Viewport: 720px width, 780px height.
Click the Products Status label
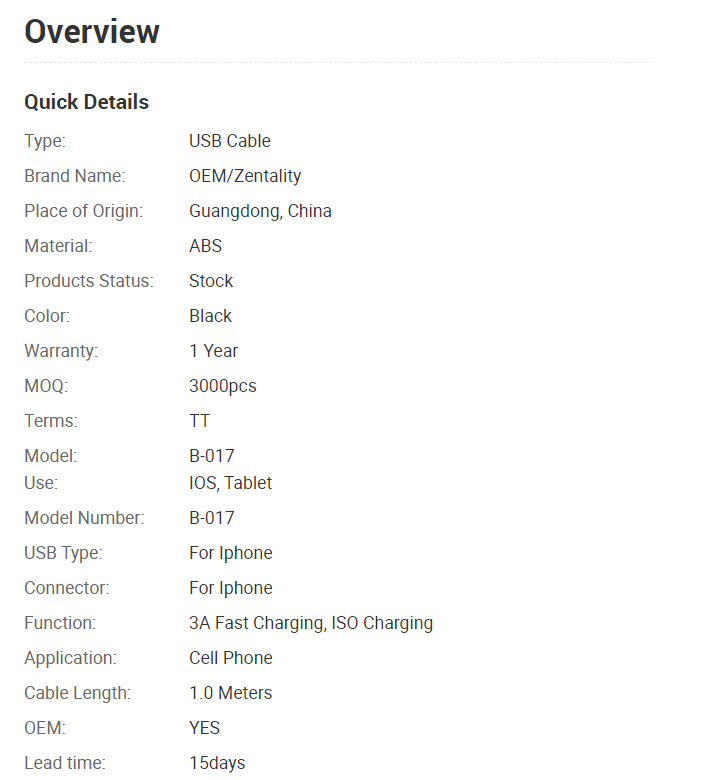(89, 281)
